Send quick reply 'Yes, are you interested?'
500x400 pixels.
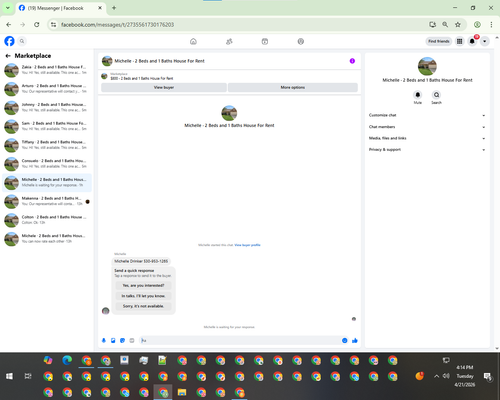coord(143,286)
